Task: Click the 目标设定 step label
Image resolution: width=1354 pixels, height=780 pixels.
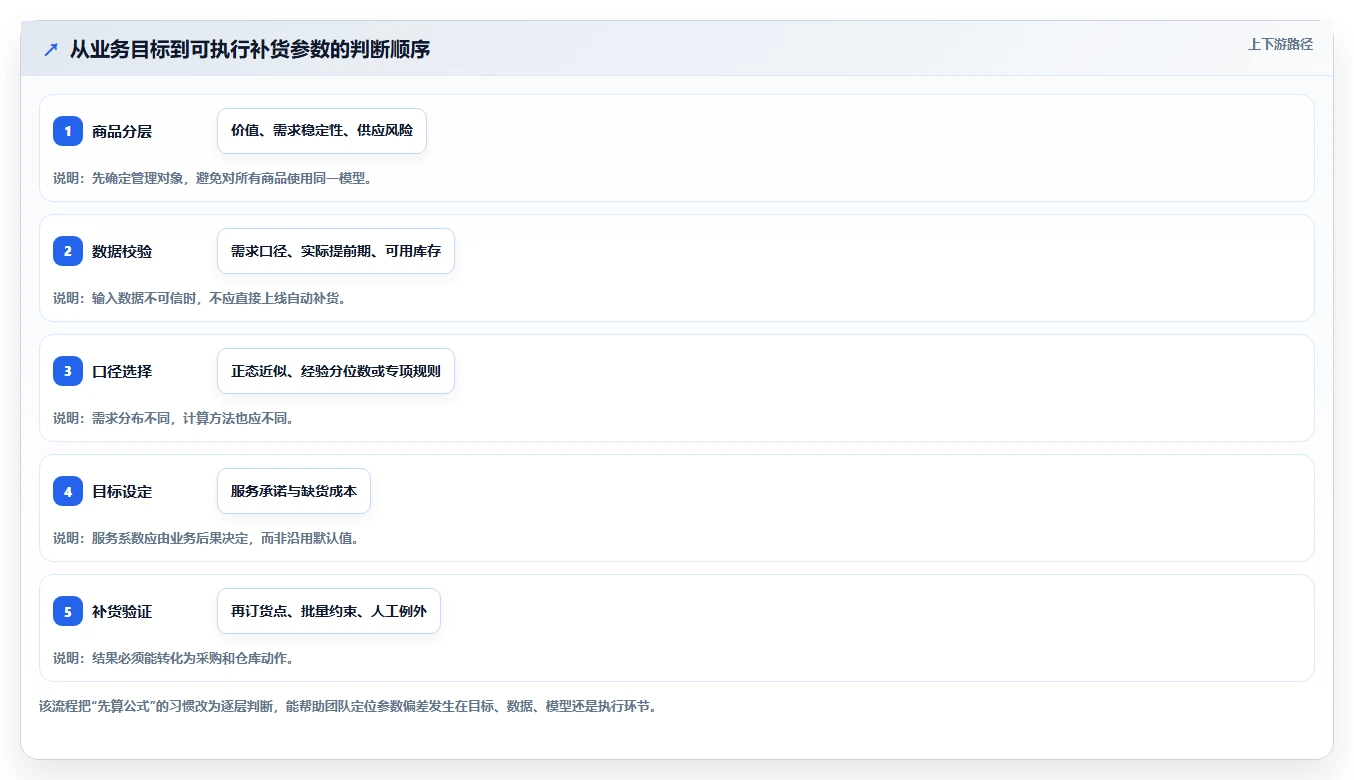Action: point(122,491)
